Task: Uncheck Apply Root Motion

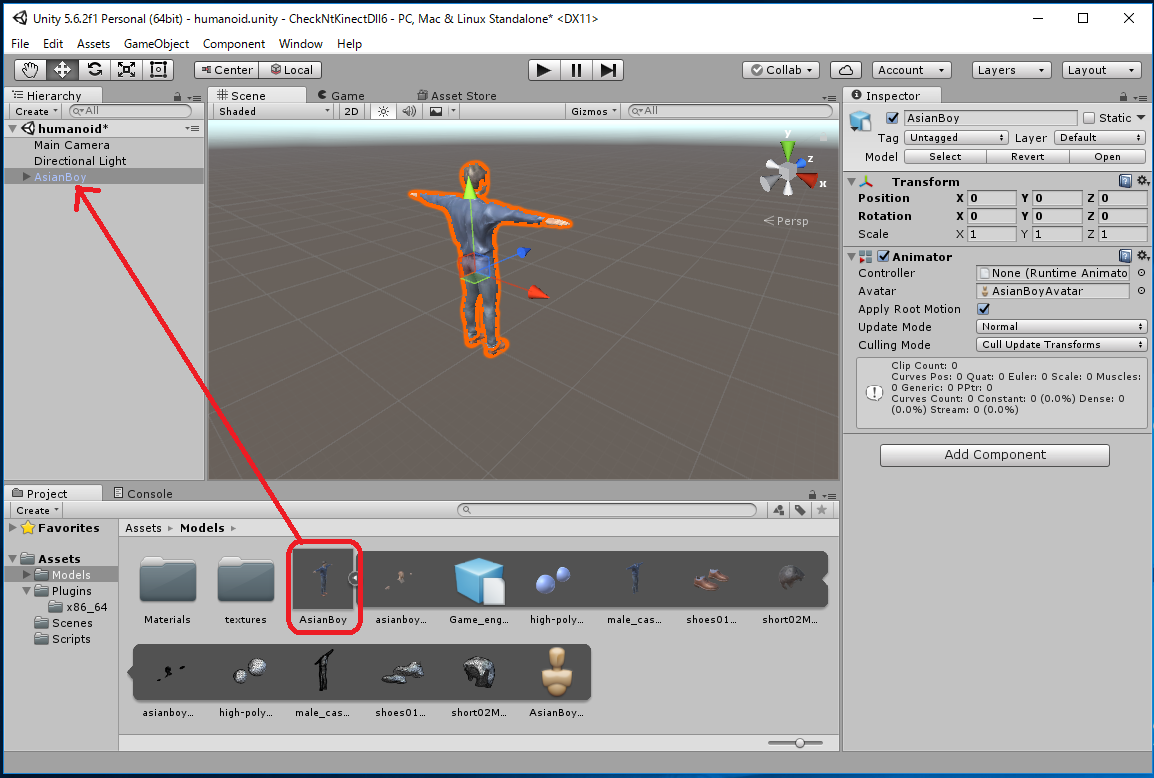Action: pos(983,309)
